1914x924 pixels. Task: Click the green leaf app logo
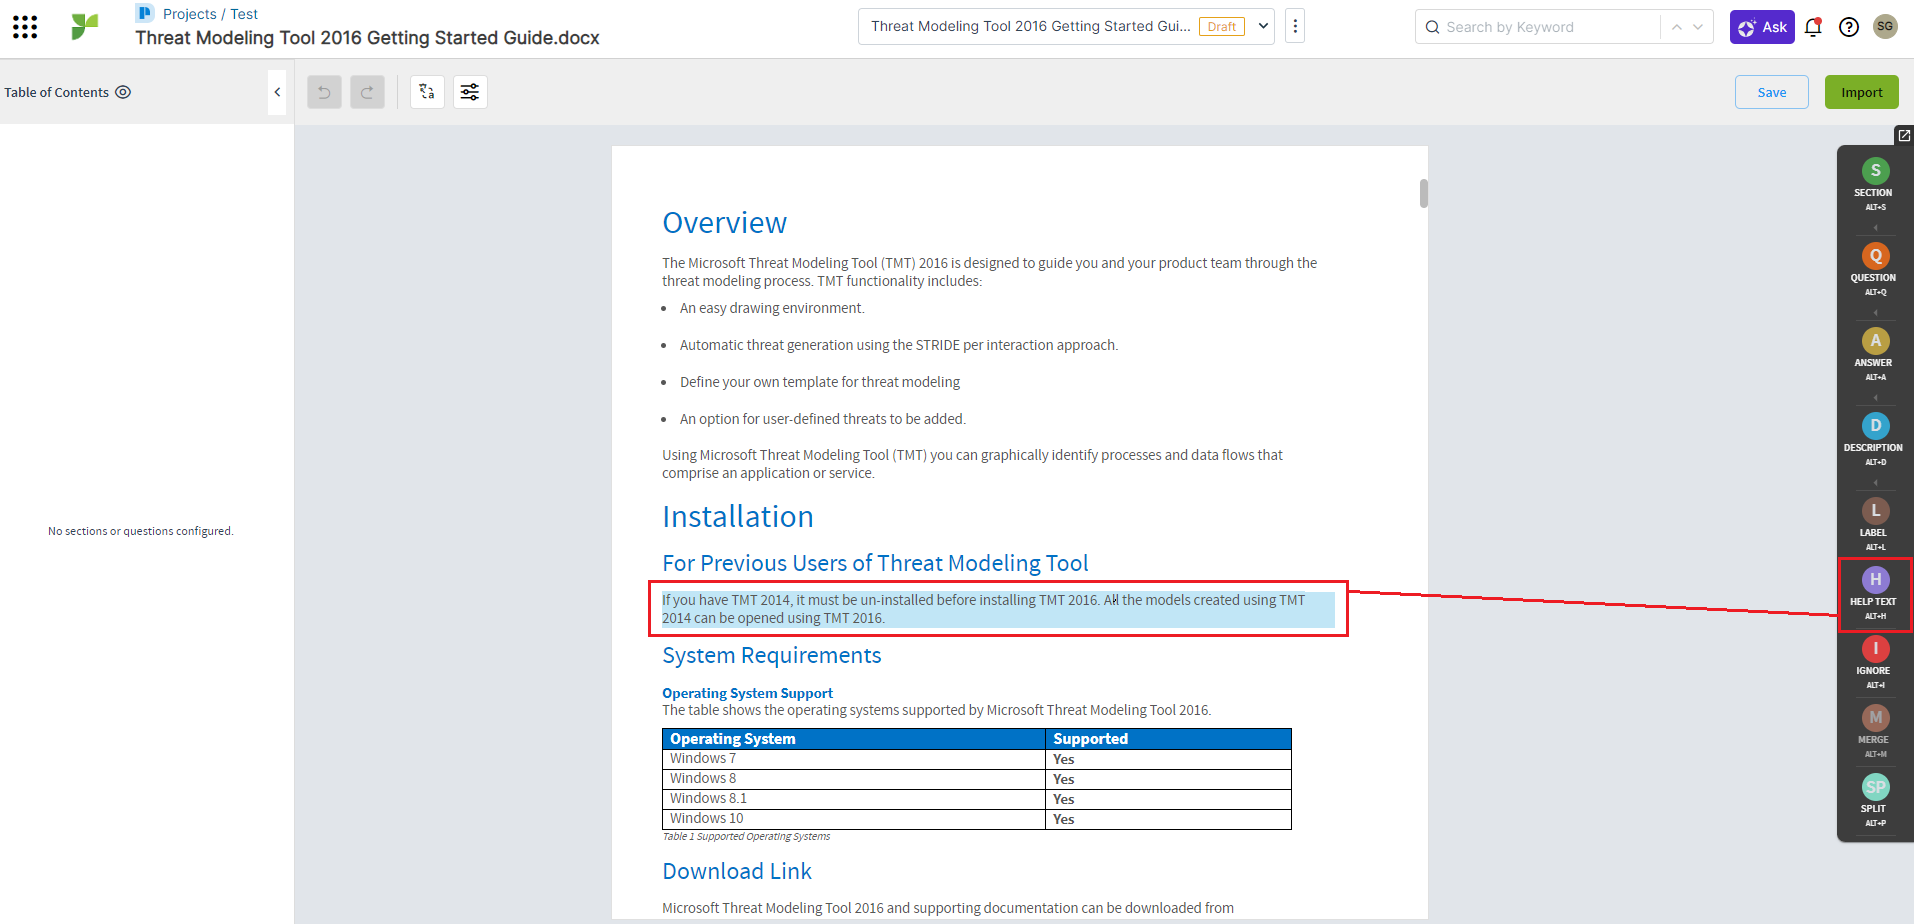[85, 26]
